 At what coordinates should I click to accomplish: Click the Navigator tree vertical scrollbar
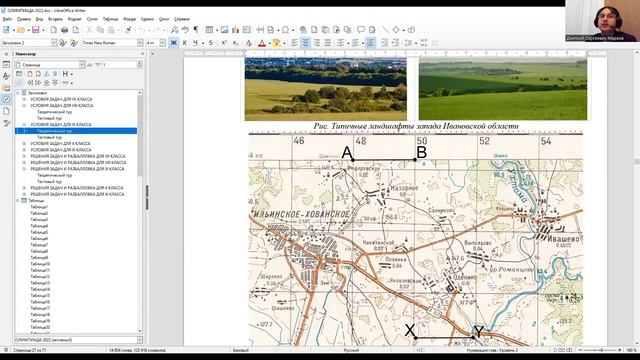pyautogui.click(x=140, y=211)
